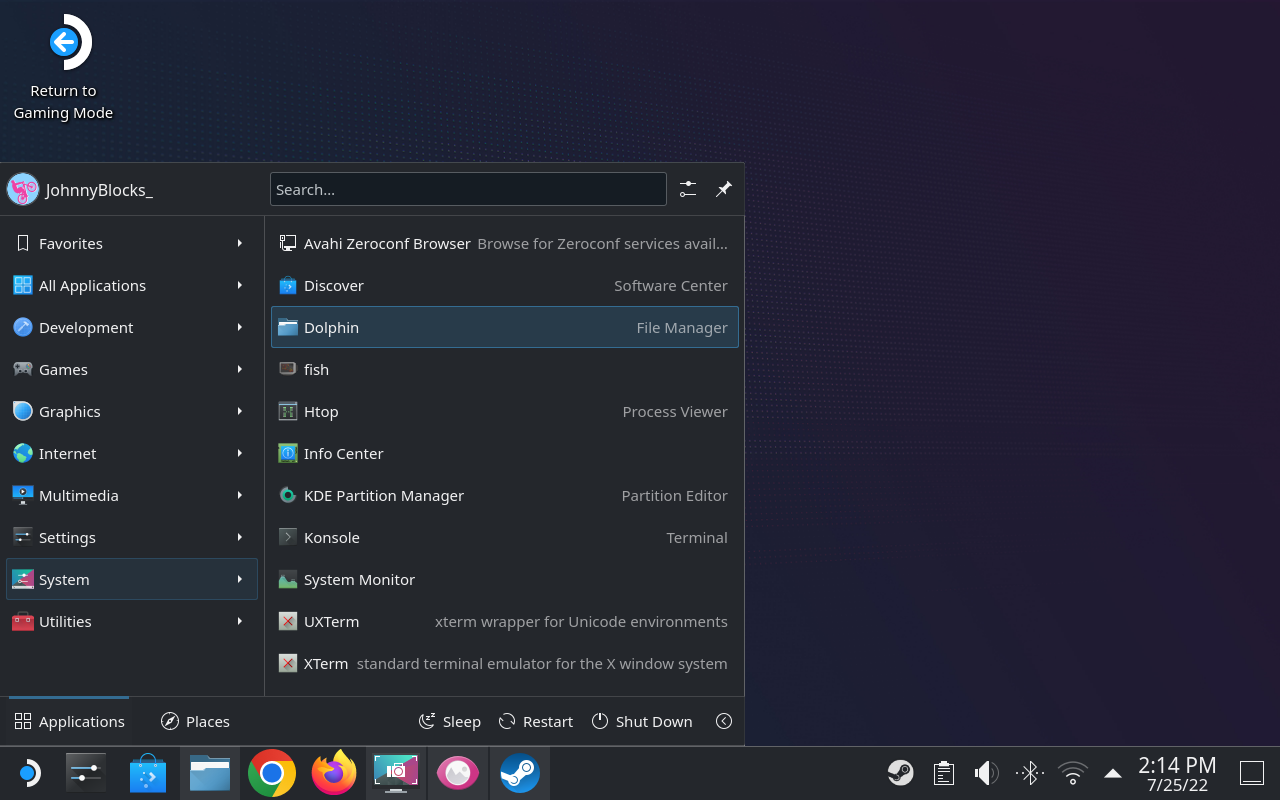This screenshot has height=800, width=1280.
Task: Open Dolphin file manager from taskbar
Action: tap(210, 773)
